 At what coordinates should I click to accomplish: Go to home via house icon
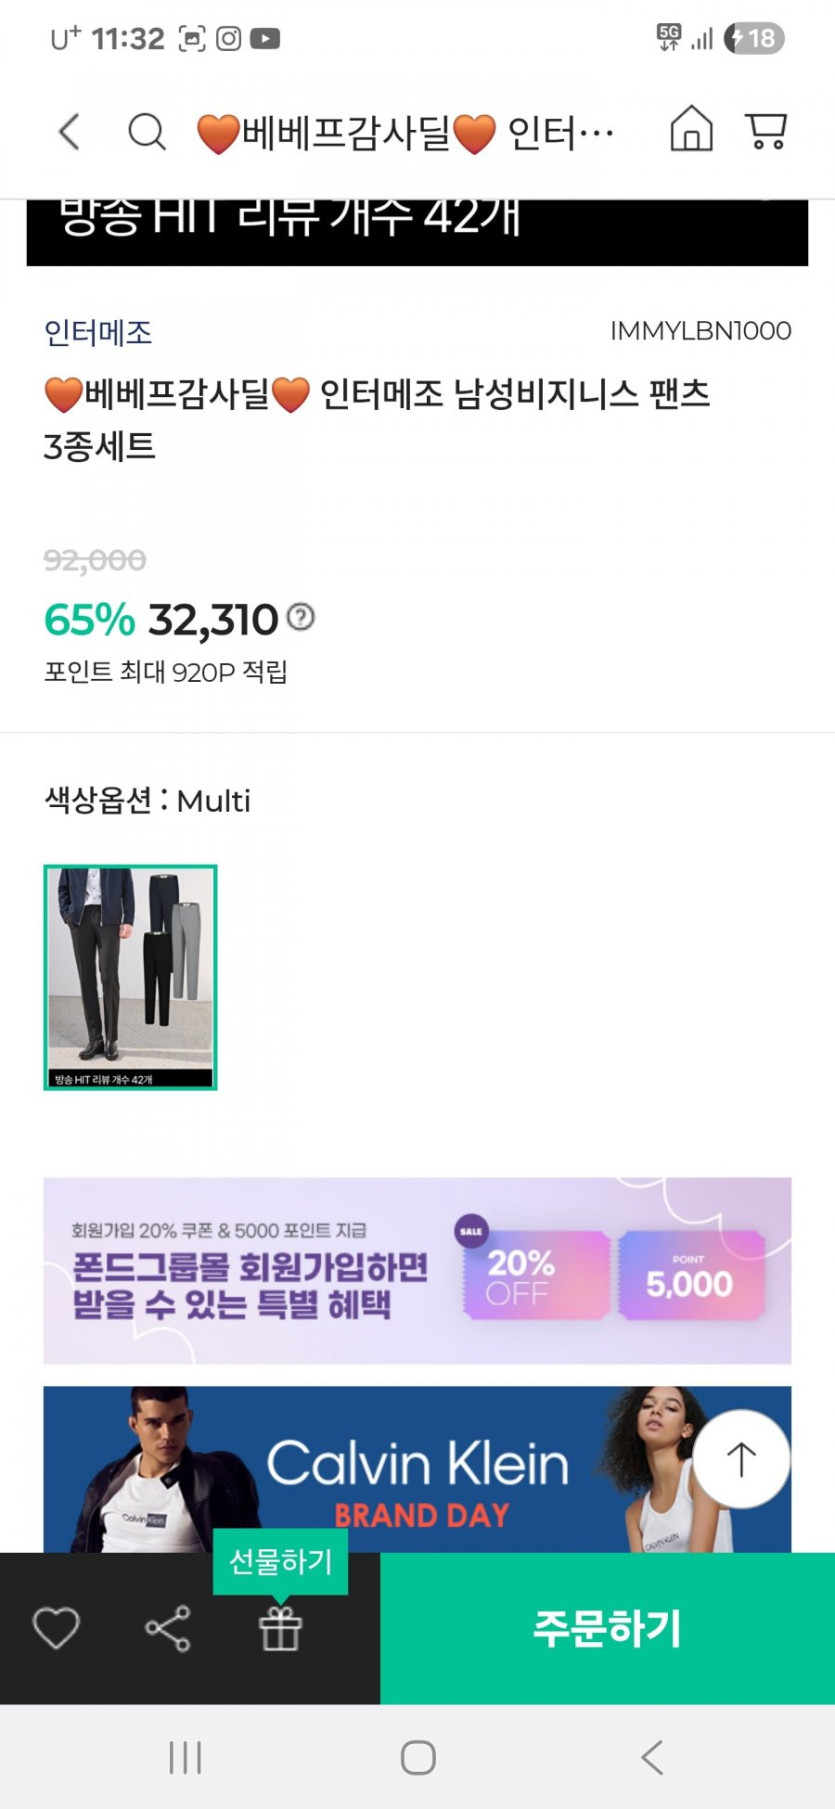pos(691,130)
